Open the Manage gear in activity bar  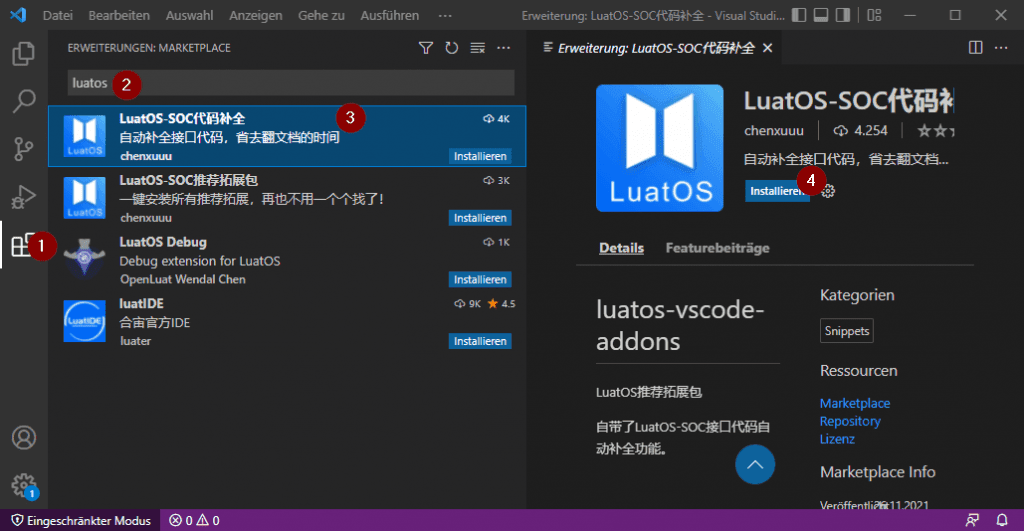23,485
